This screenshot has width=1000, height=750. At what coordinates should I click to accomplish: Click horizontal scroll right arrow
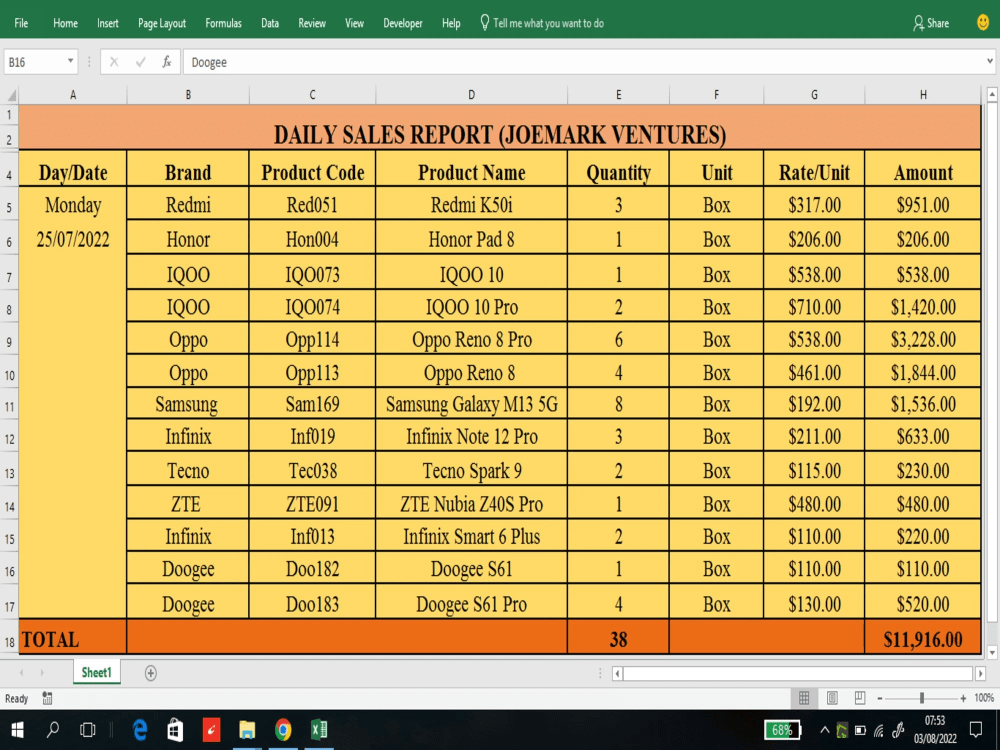click(x=980, y=673)
